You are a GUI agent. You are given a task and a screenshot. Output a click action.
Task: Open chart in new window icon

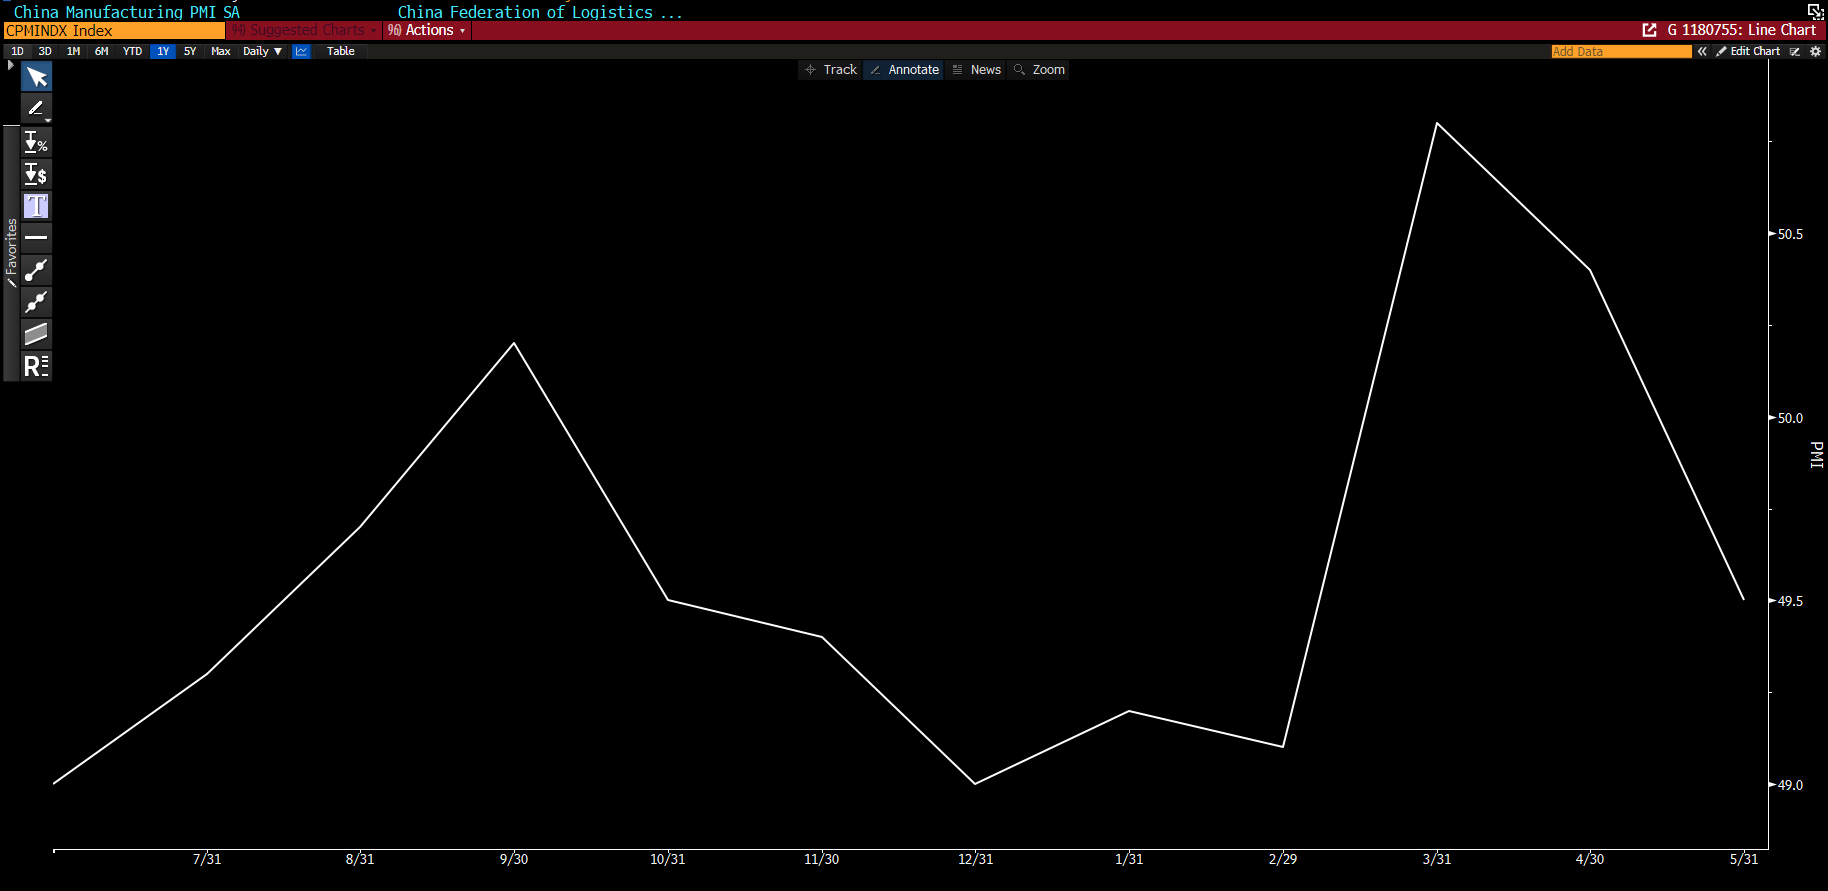tap(1649, 30)
